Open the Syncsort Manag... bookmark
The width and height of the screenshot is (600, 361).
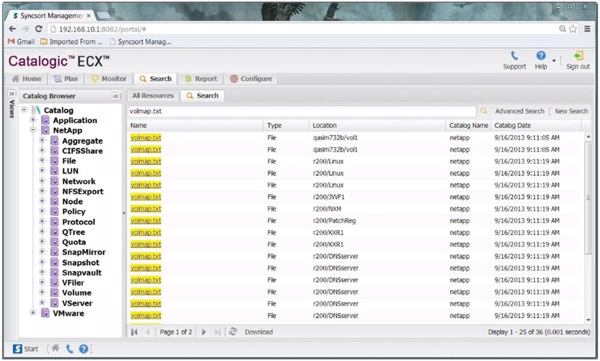point(140,42)
